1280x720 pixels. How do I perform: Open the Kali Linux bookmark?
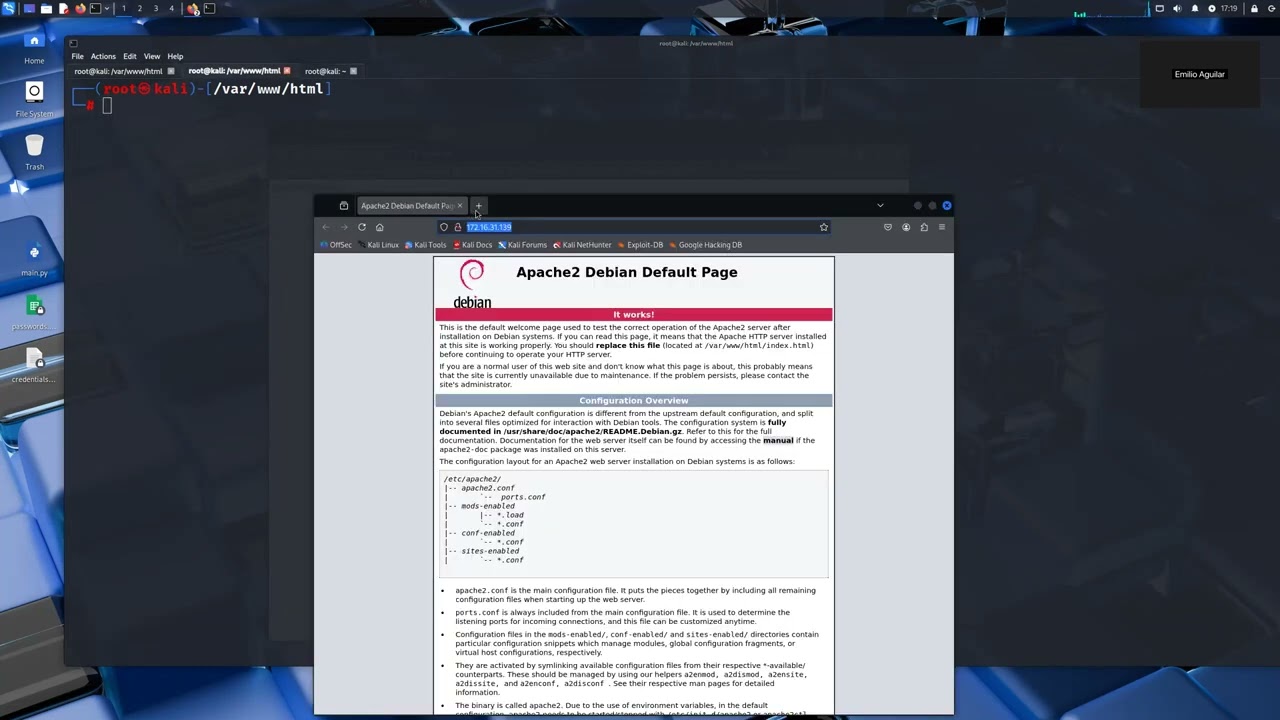[378, 245]
